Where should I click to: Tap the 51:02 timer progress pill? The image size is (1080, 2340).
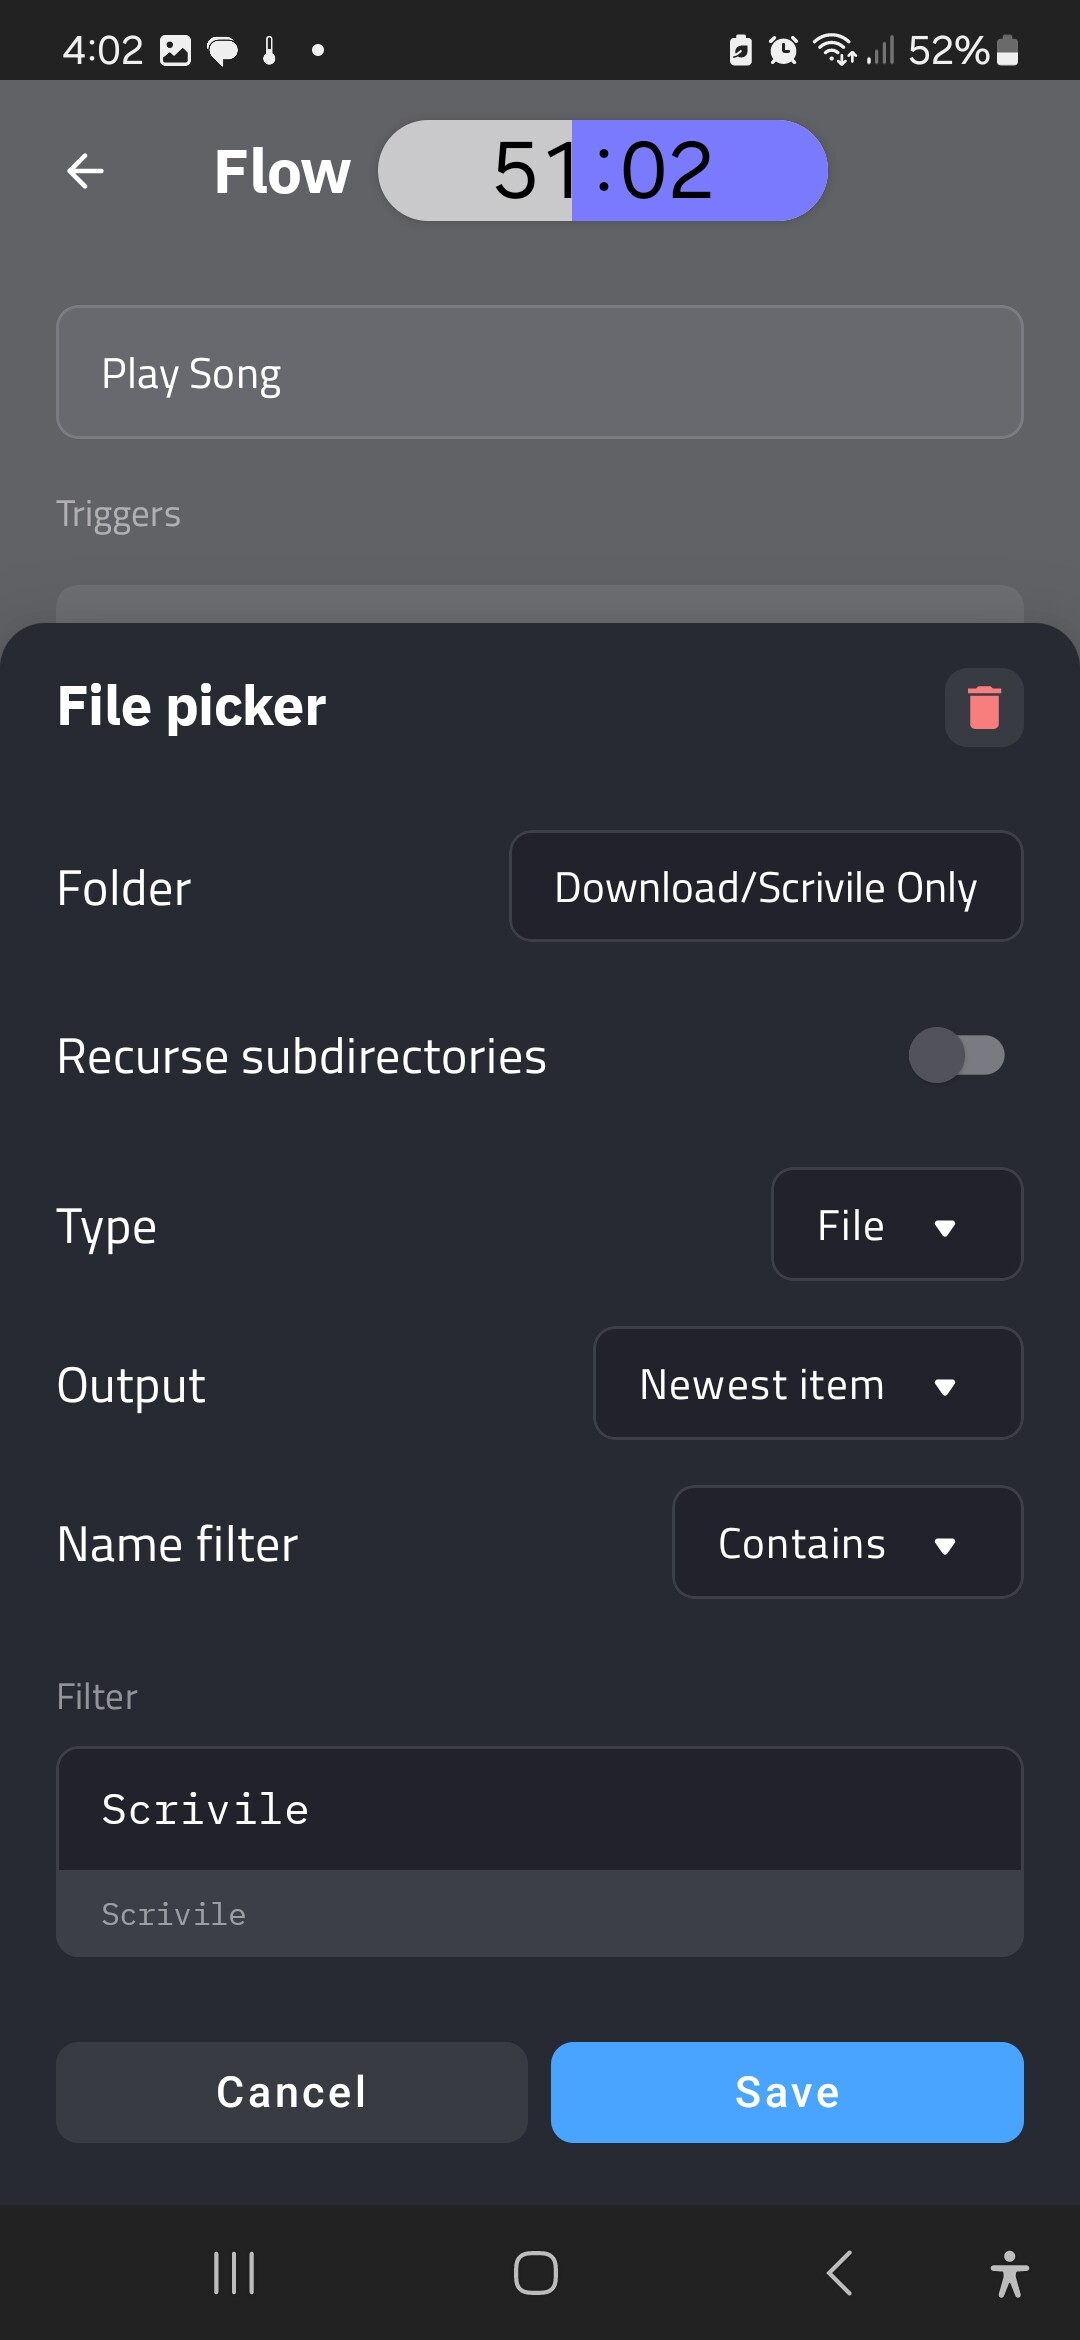(x=603, y=171)
